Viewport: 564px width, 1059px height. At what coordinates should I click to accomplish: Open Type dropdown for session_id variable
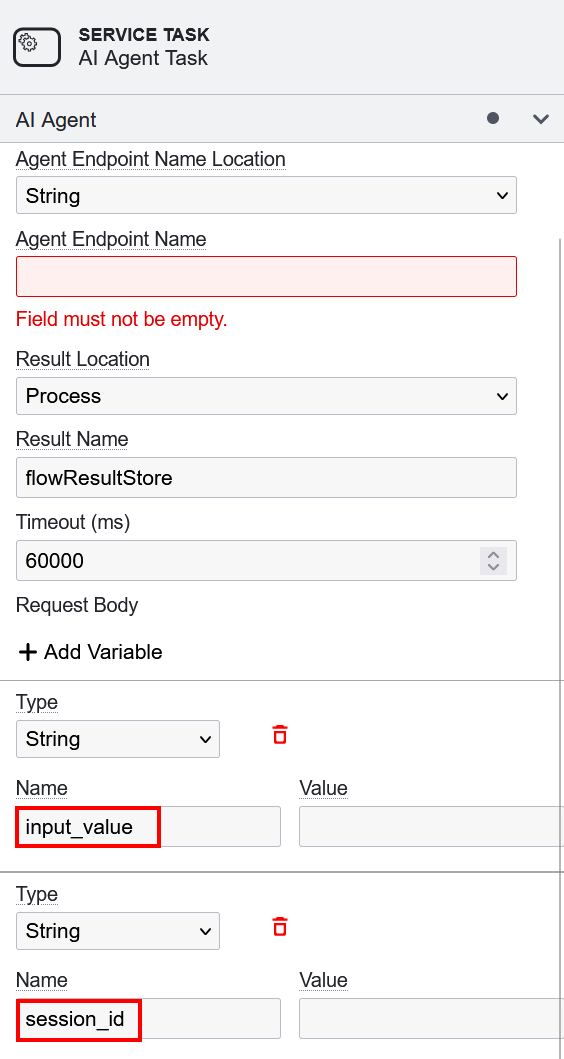(x=118, y=931)
